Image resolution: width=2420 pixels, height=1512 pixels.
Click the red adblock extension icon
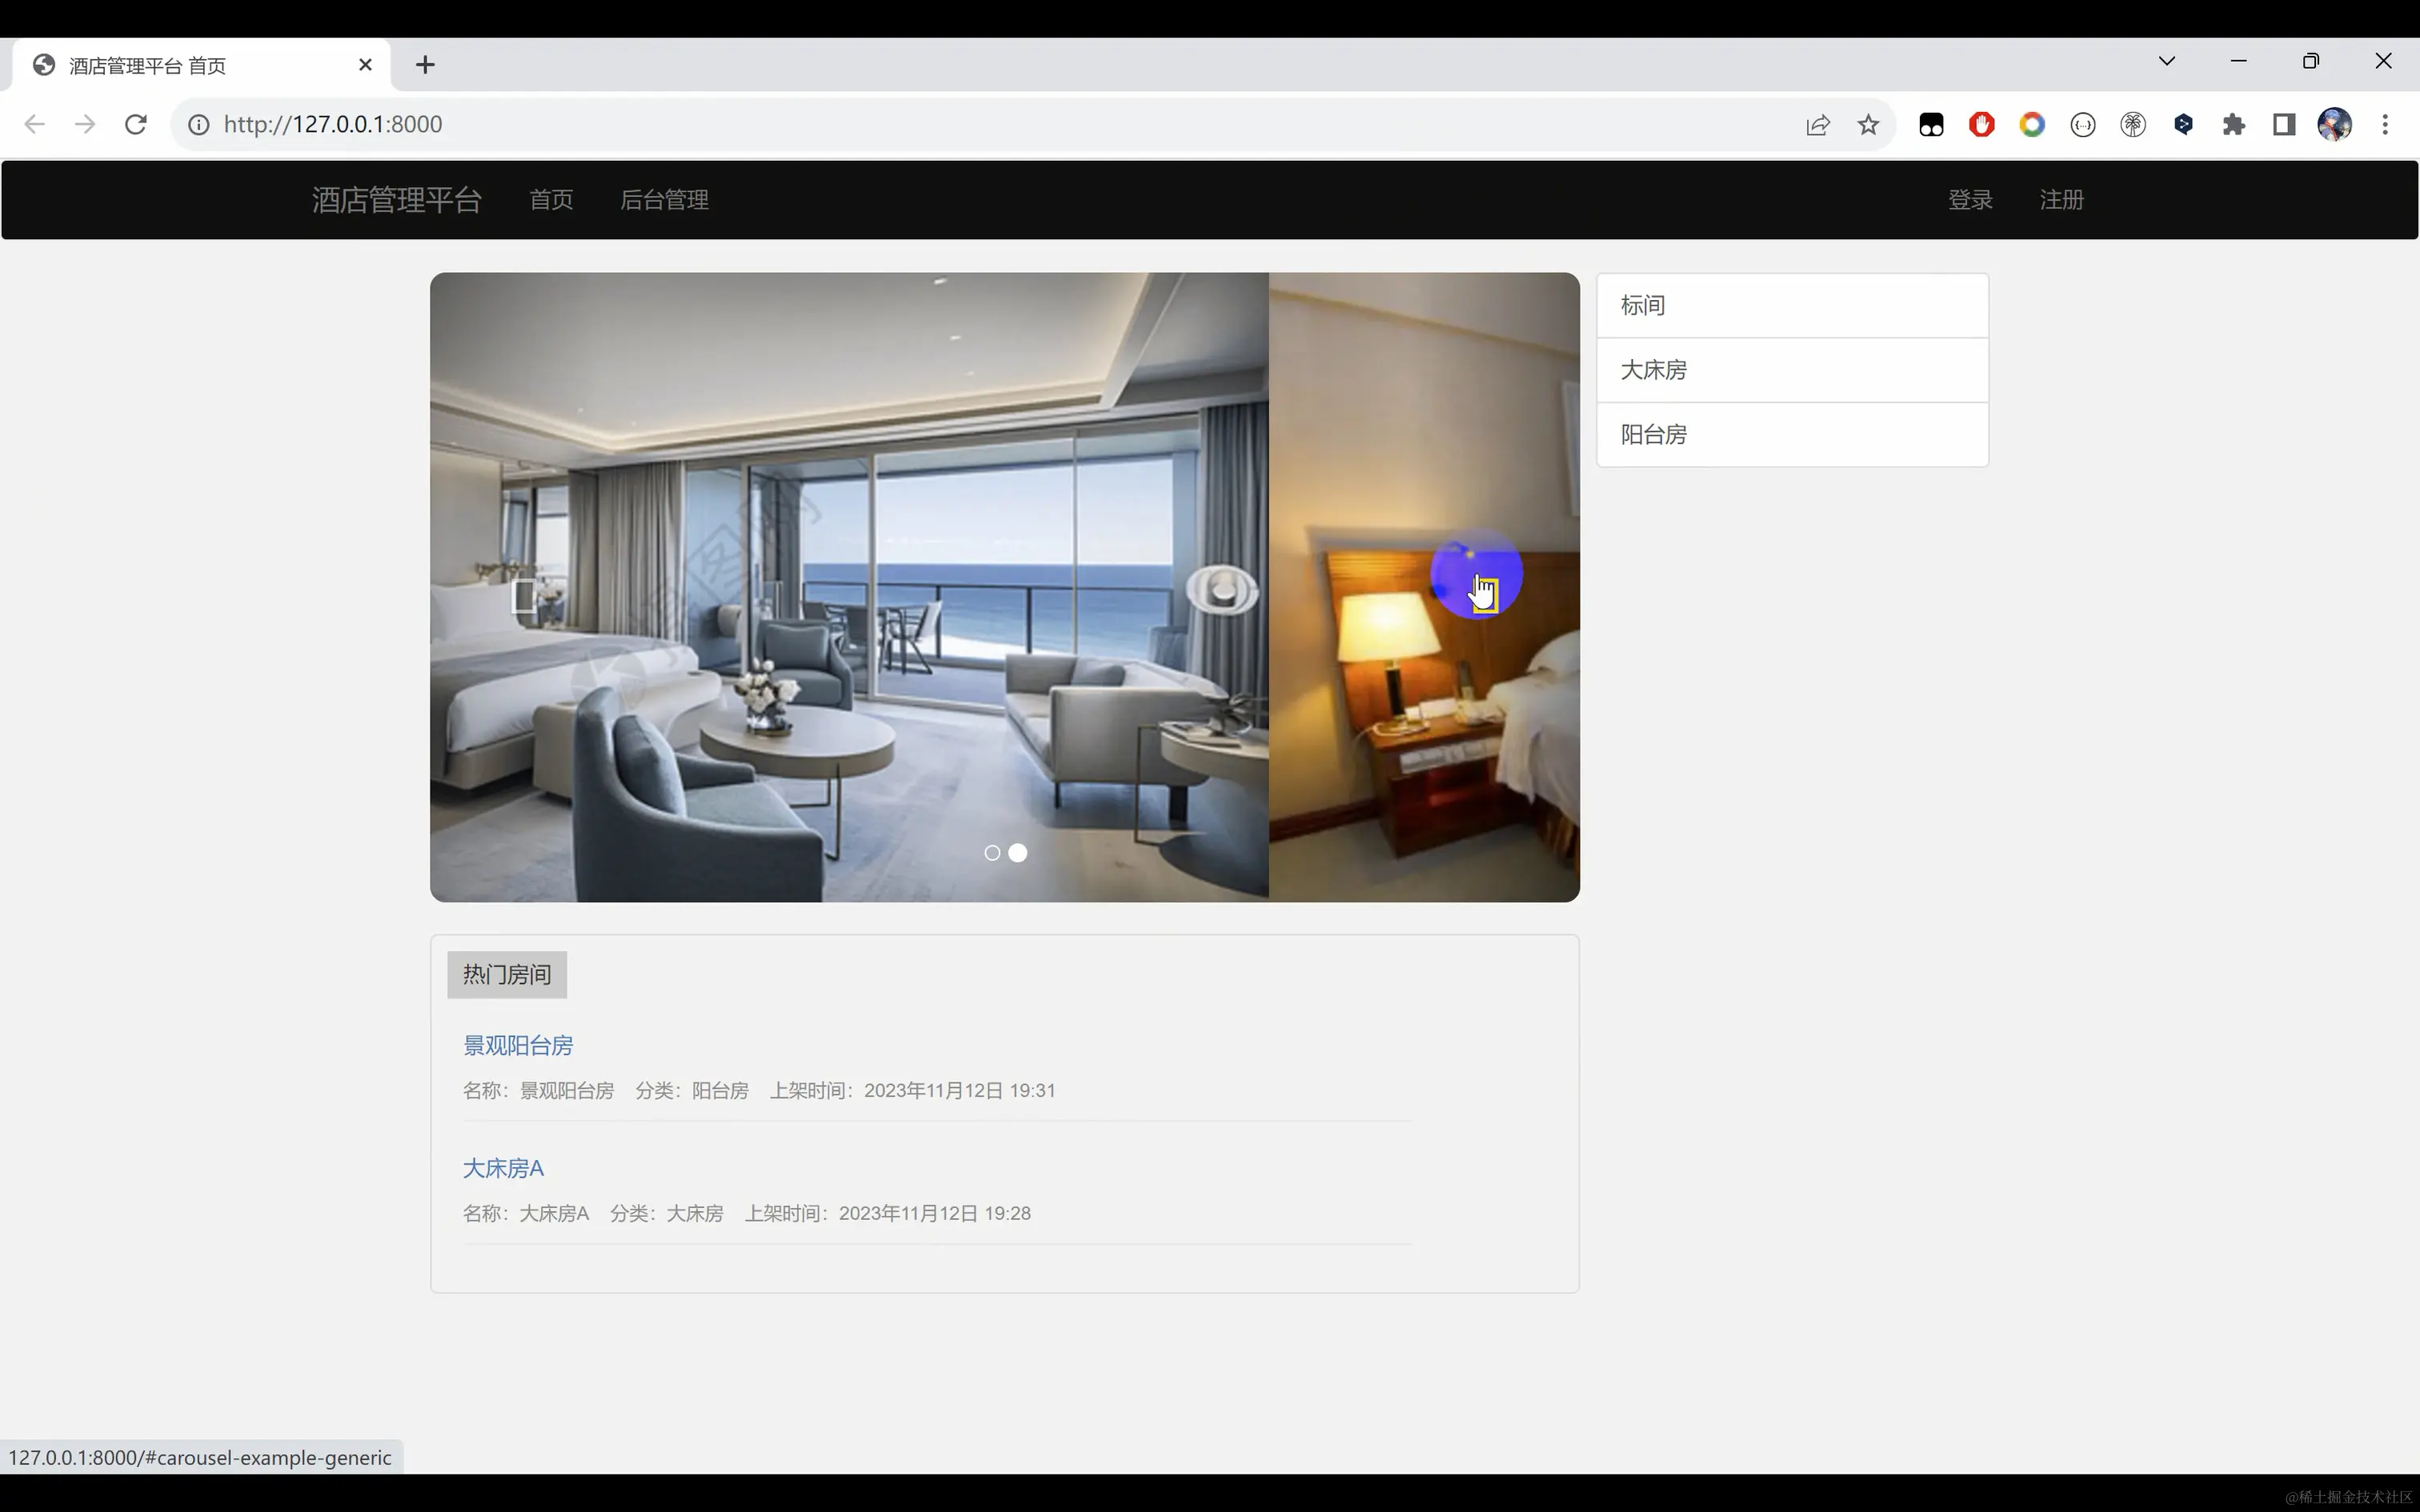click(x=1981, y=124)
